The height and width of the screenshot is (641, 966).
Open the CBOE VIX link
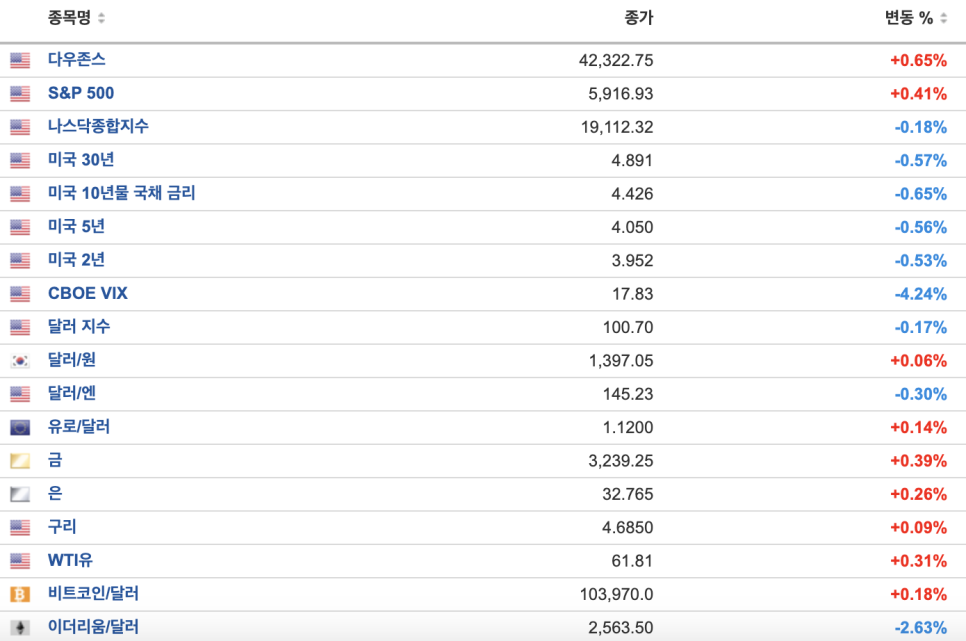pyautogui.click(x=88, y=293)
